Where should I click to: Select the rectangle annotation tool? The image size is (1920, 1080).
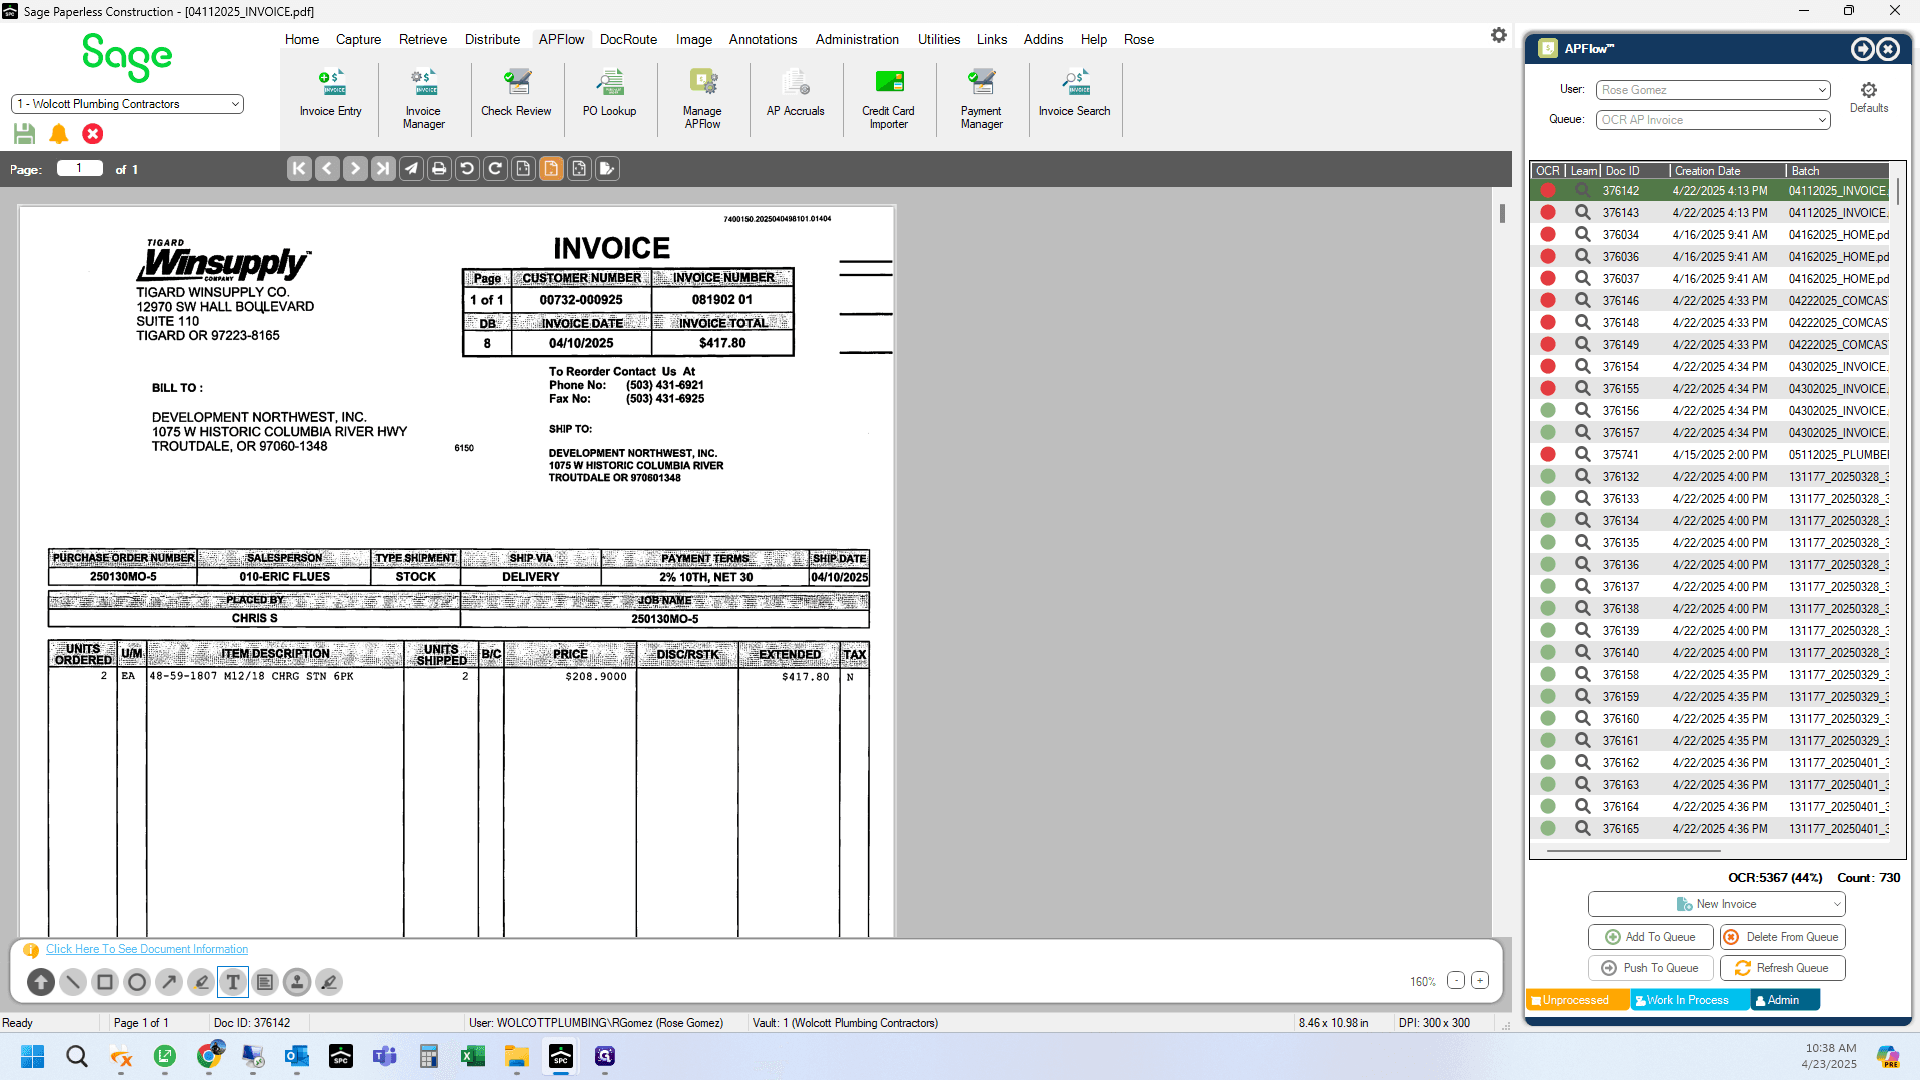coord(105,982)
